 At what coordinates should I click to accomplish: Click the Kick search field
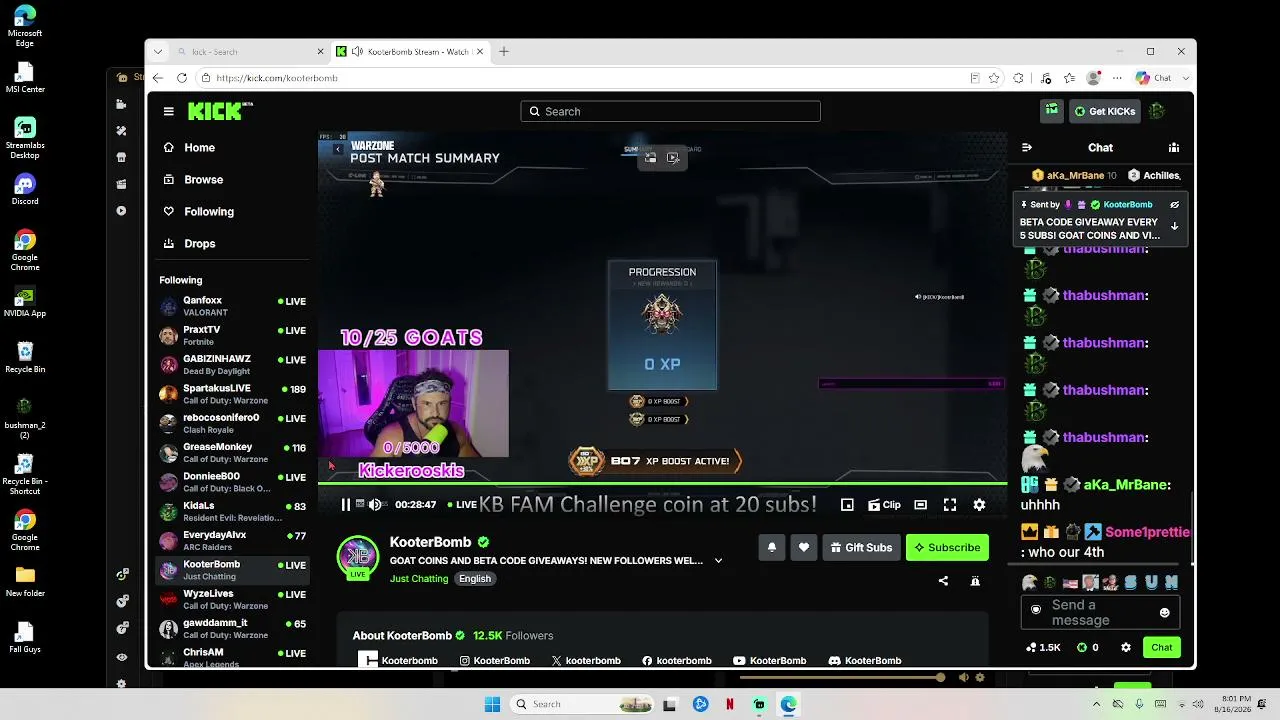[670, 111]
